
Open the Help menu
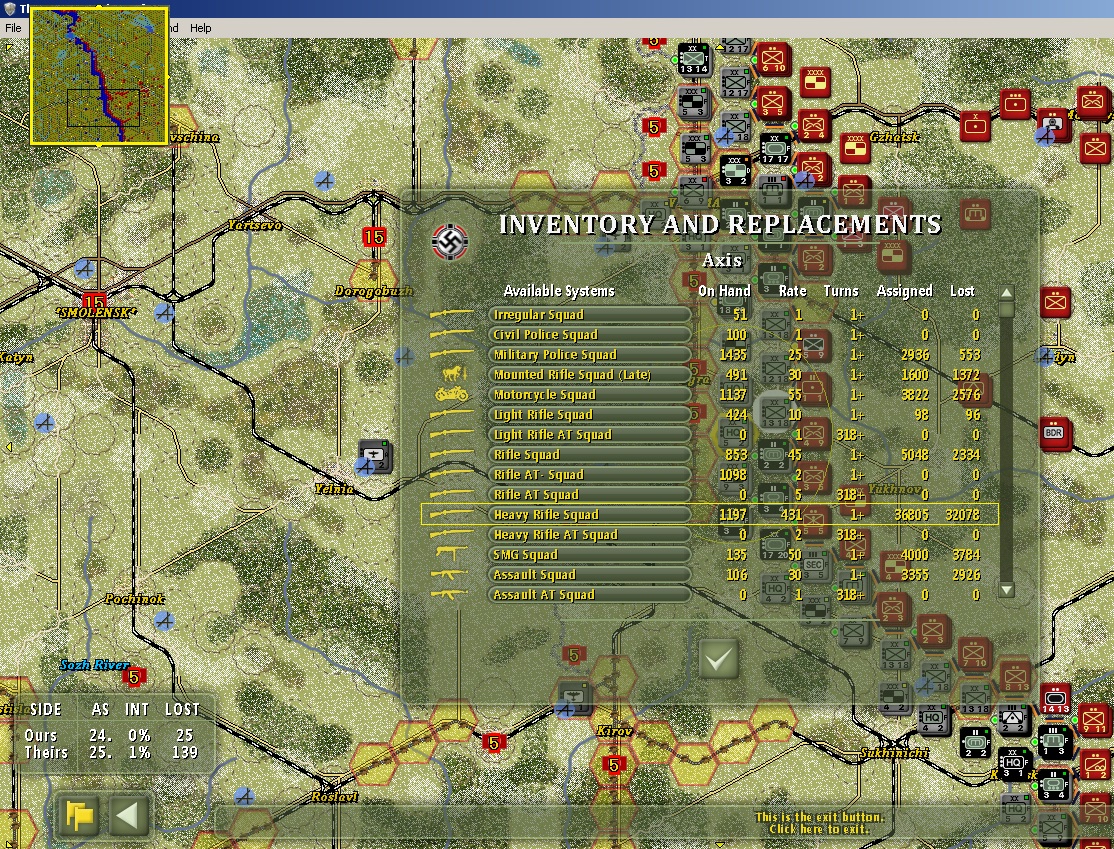(200, 28)
